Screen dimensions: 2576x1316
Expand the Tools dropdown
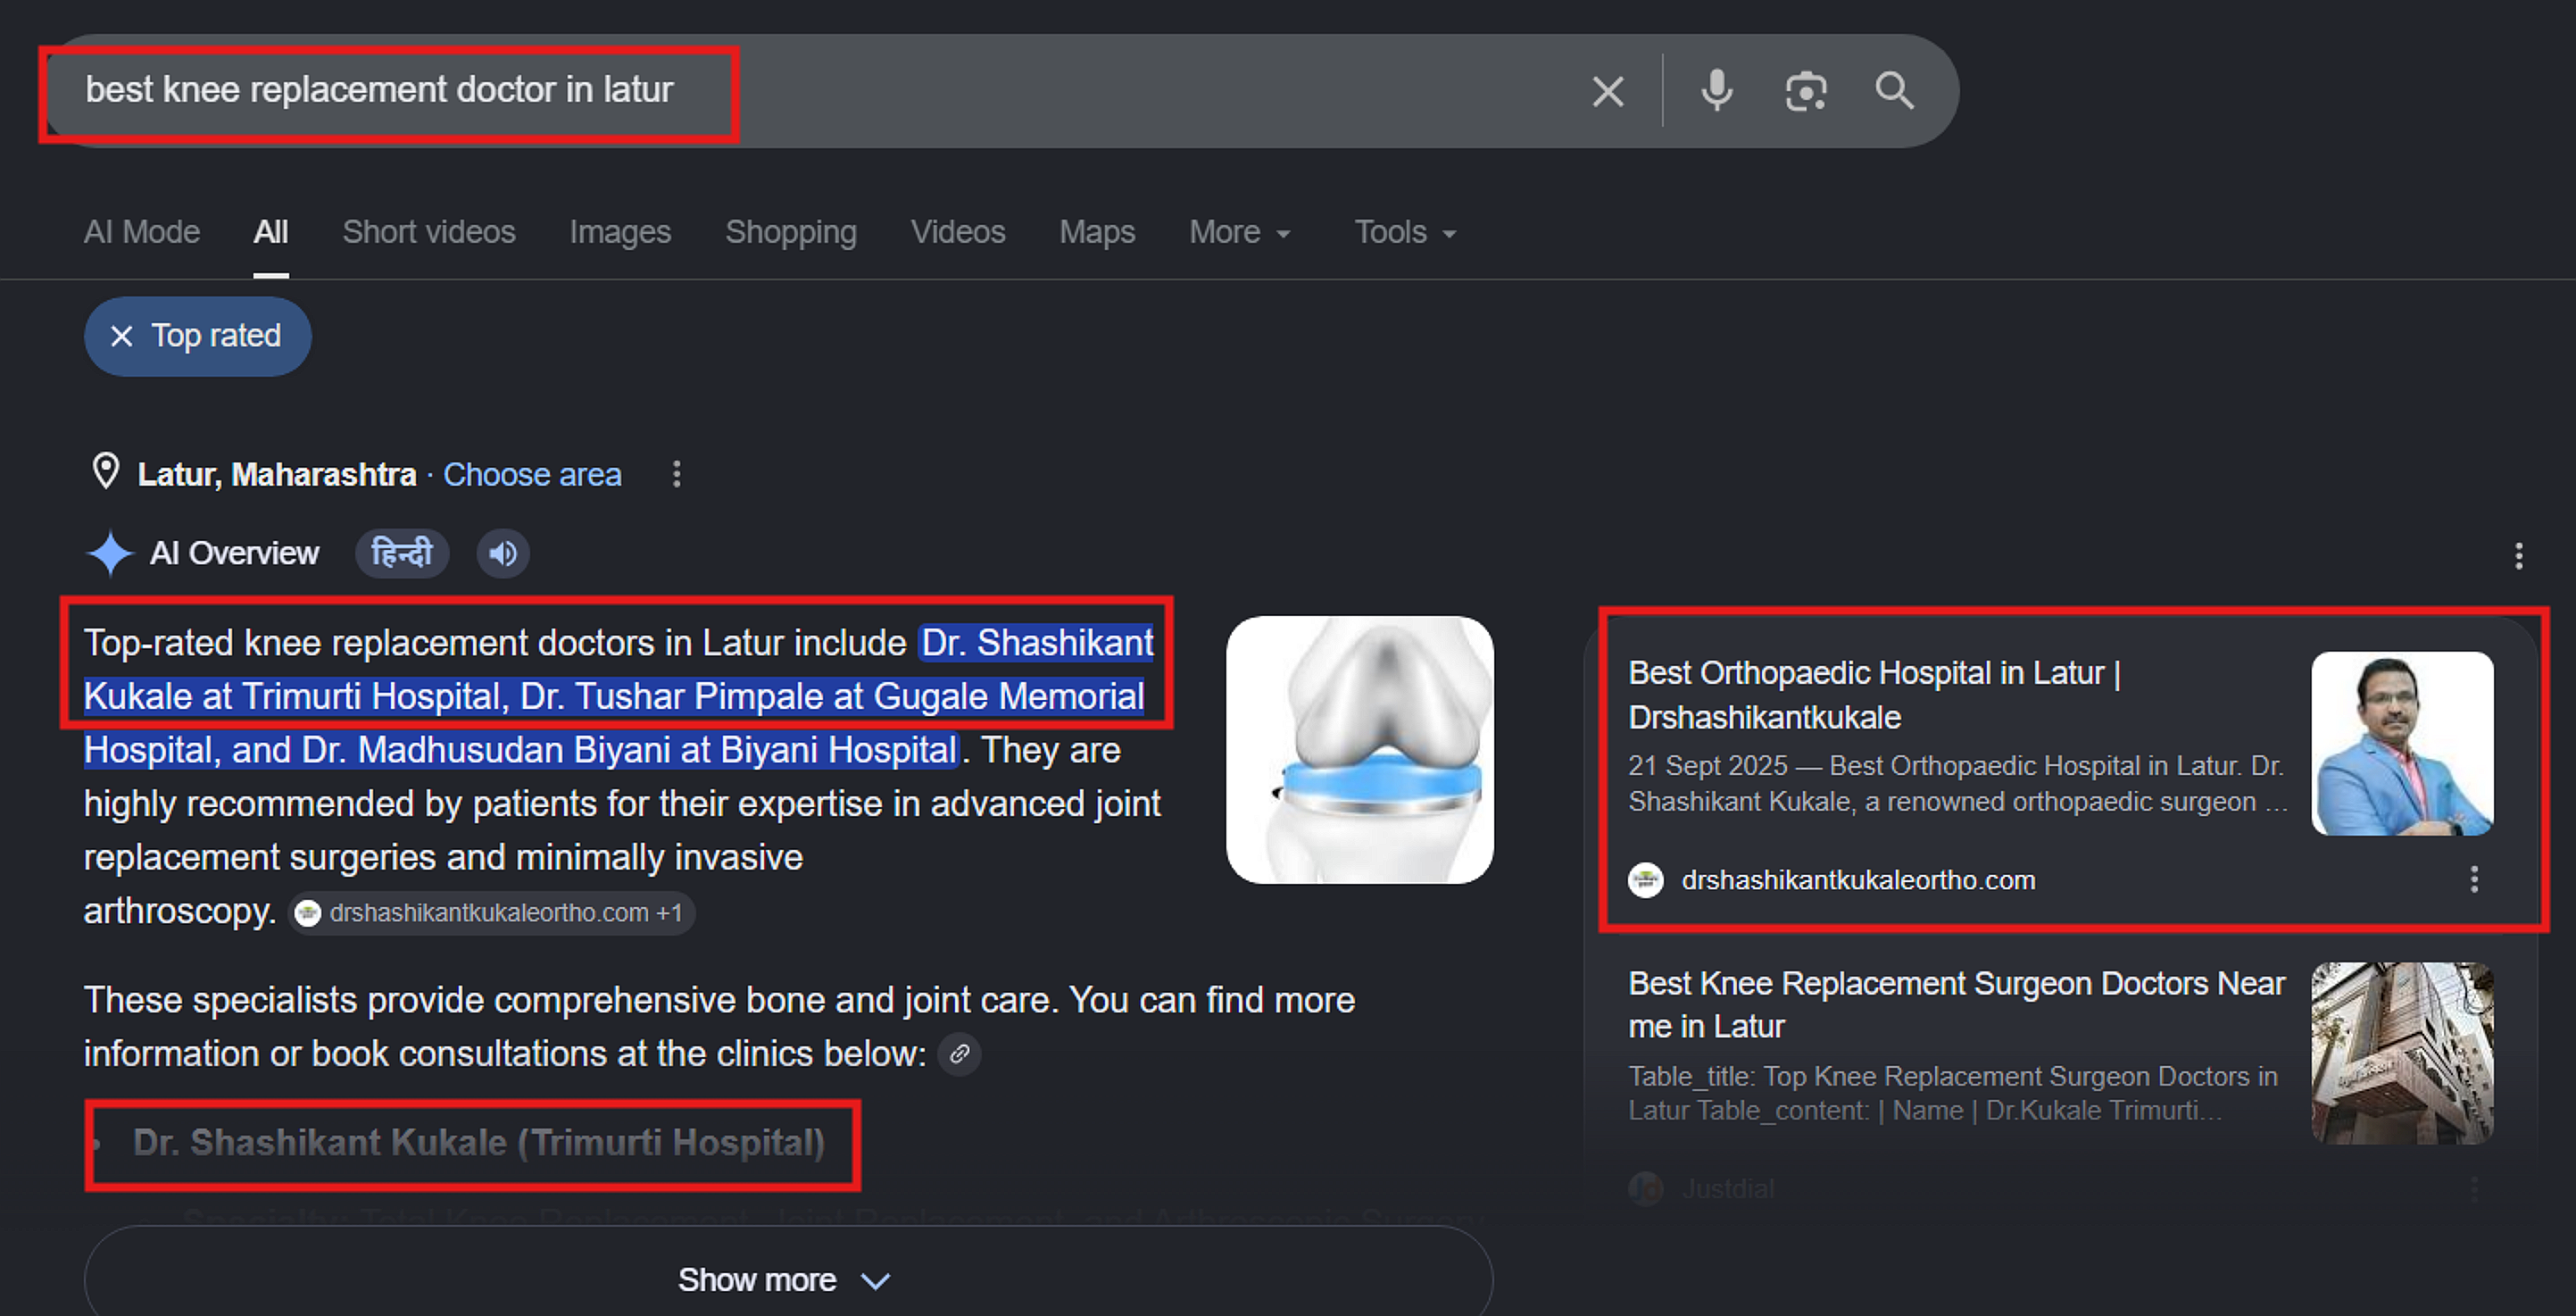1404,232
